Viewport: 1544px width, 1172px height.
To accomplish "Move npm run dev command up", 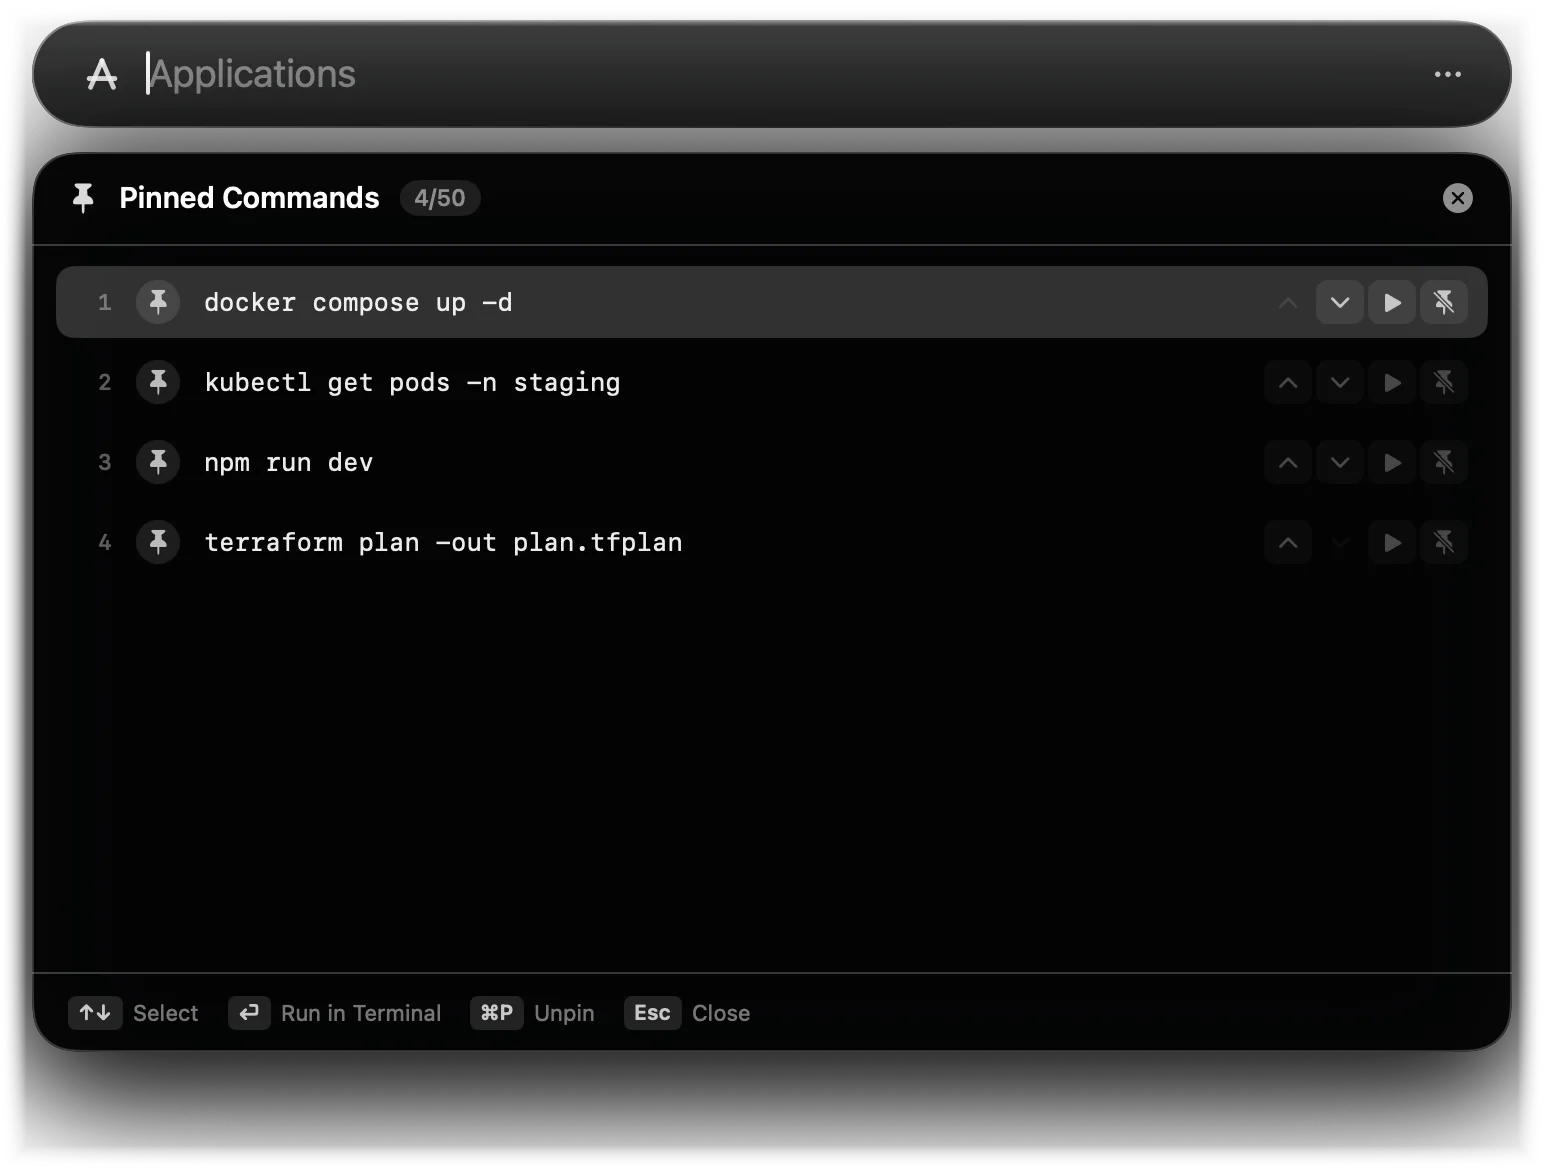I will 1288,462.
